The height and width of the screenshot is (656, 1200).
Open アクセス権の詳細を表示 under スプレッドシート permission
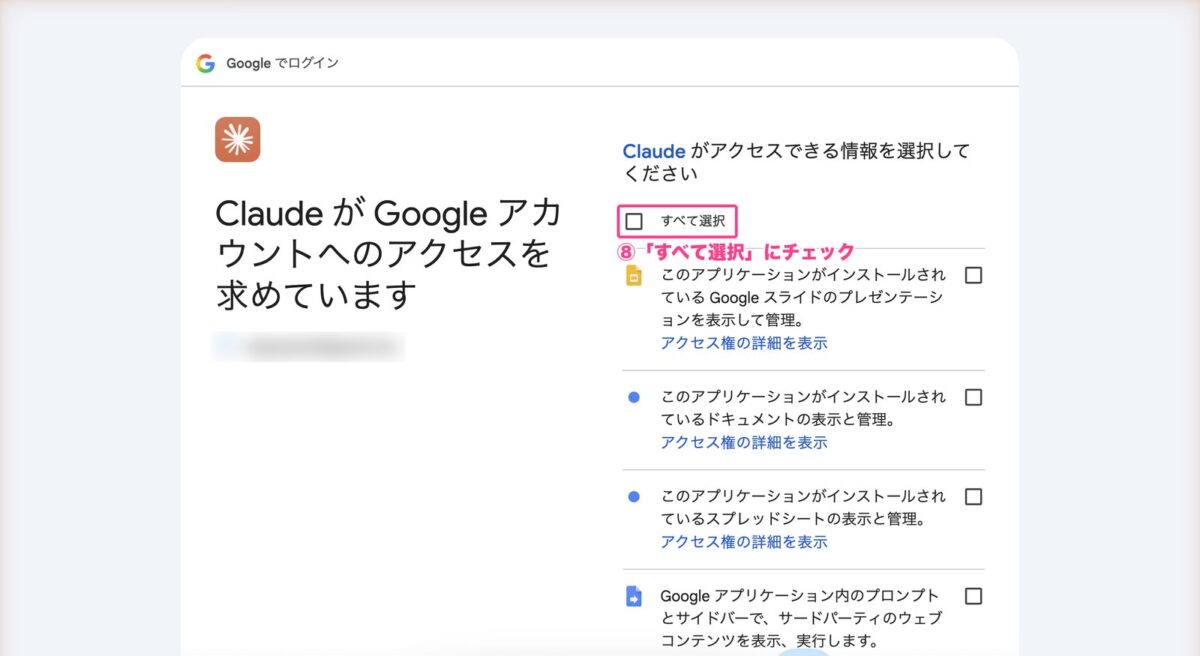(744, 542)
